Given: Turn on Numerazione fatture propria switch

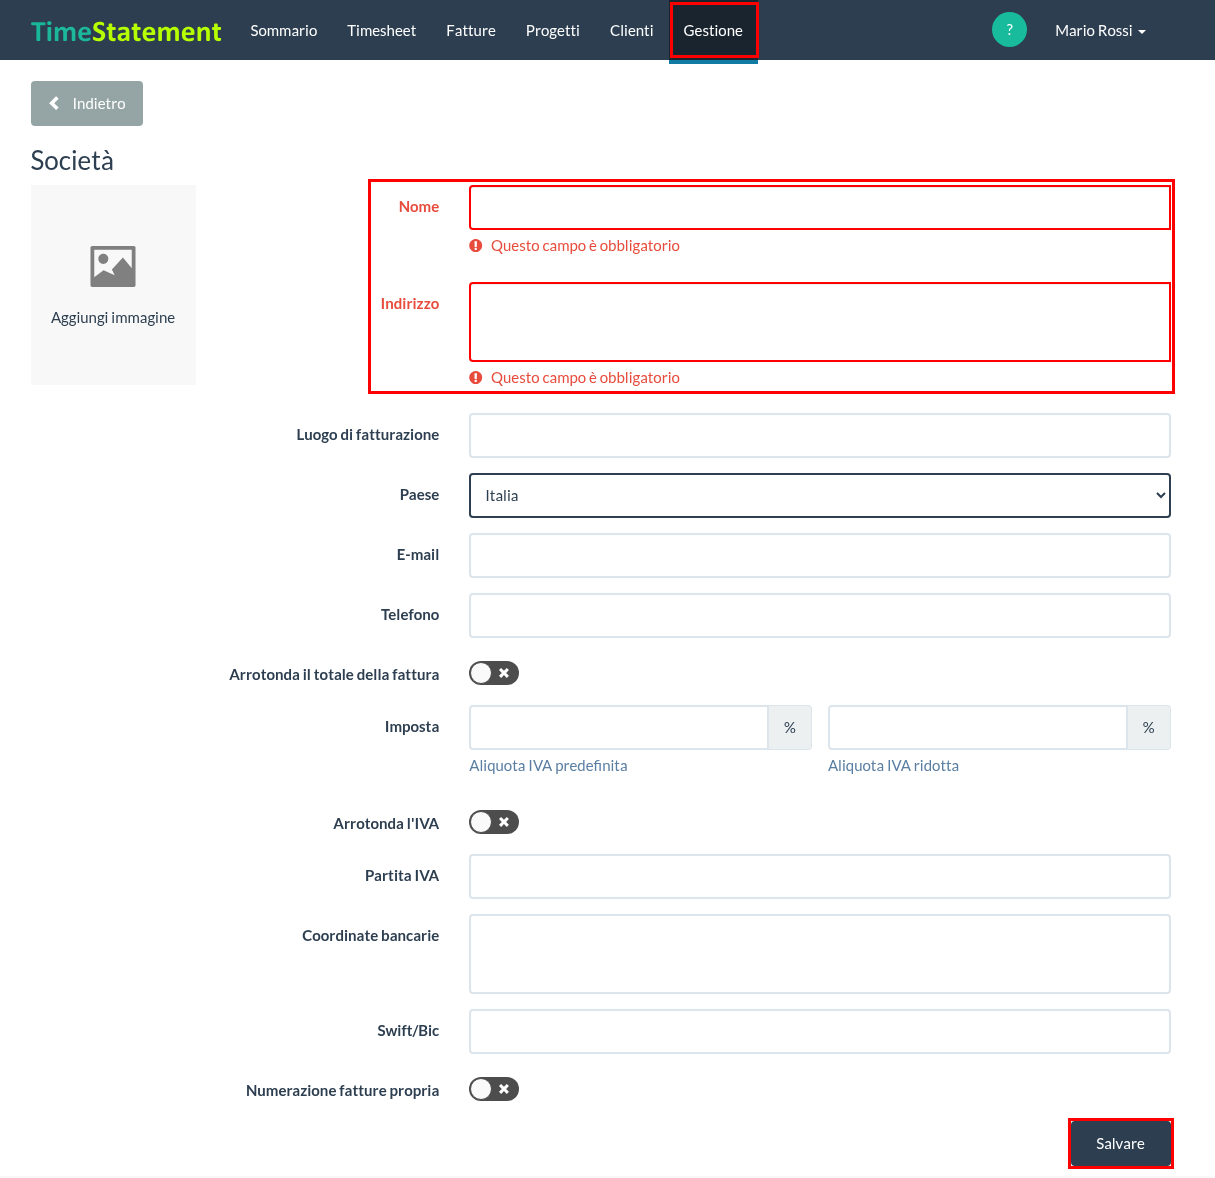Looking at the screenshot, I should click(494, 1089).
